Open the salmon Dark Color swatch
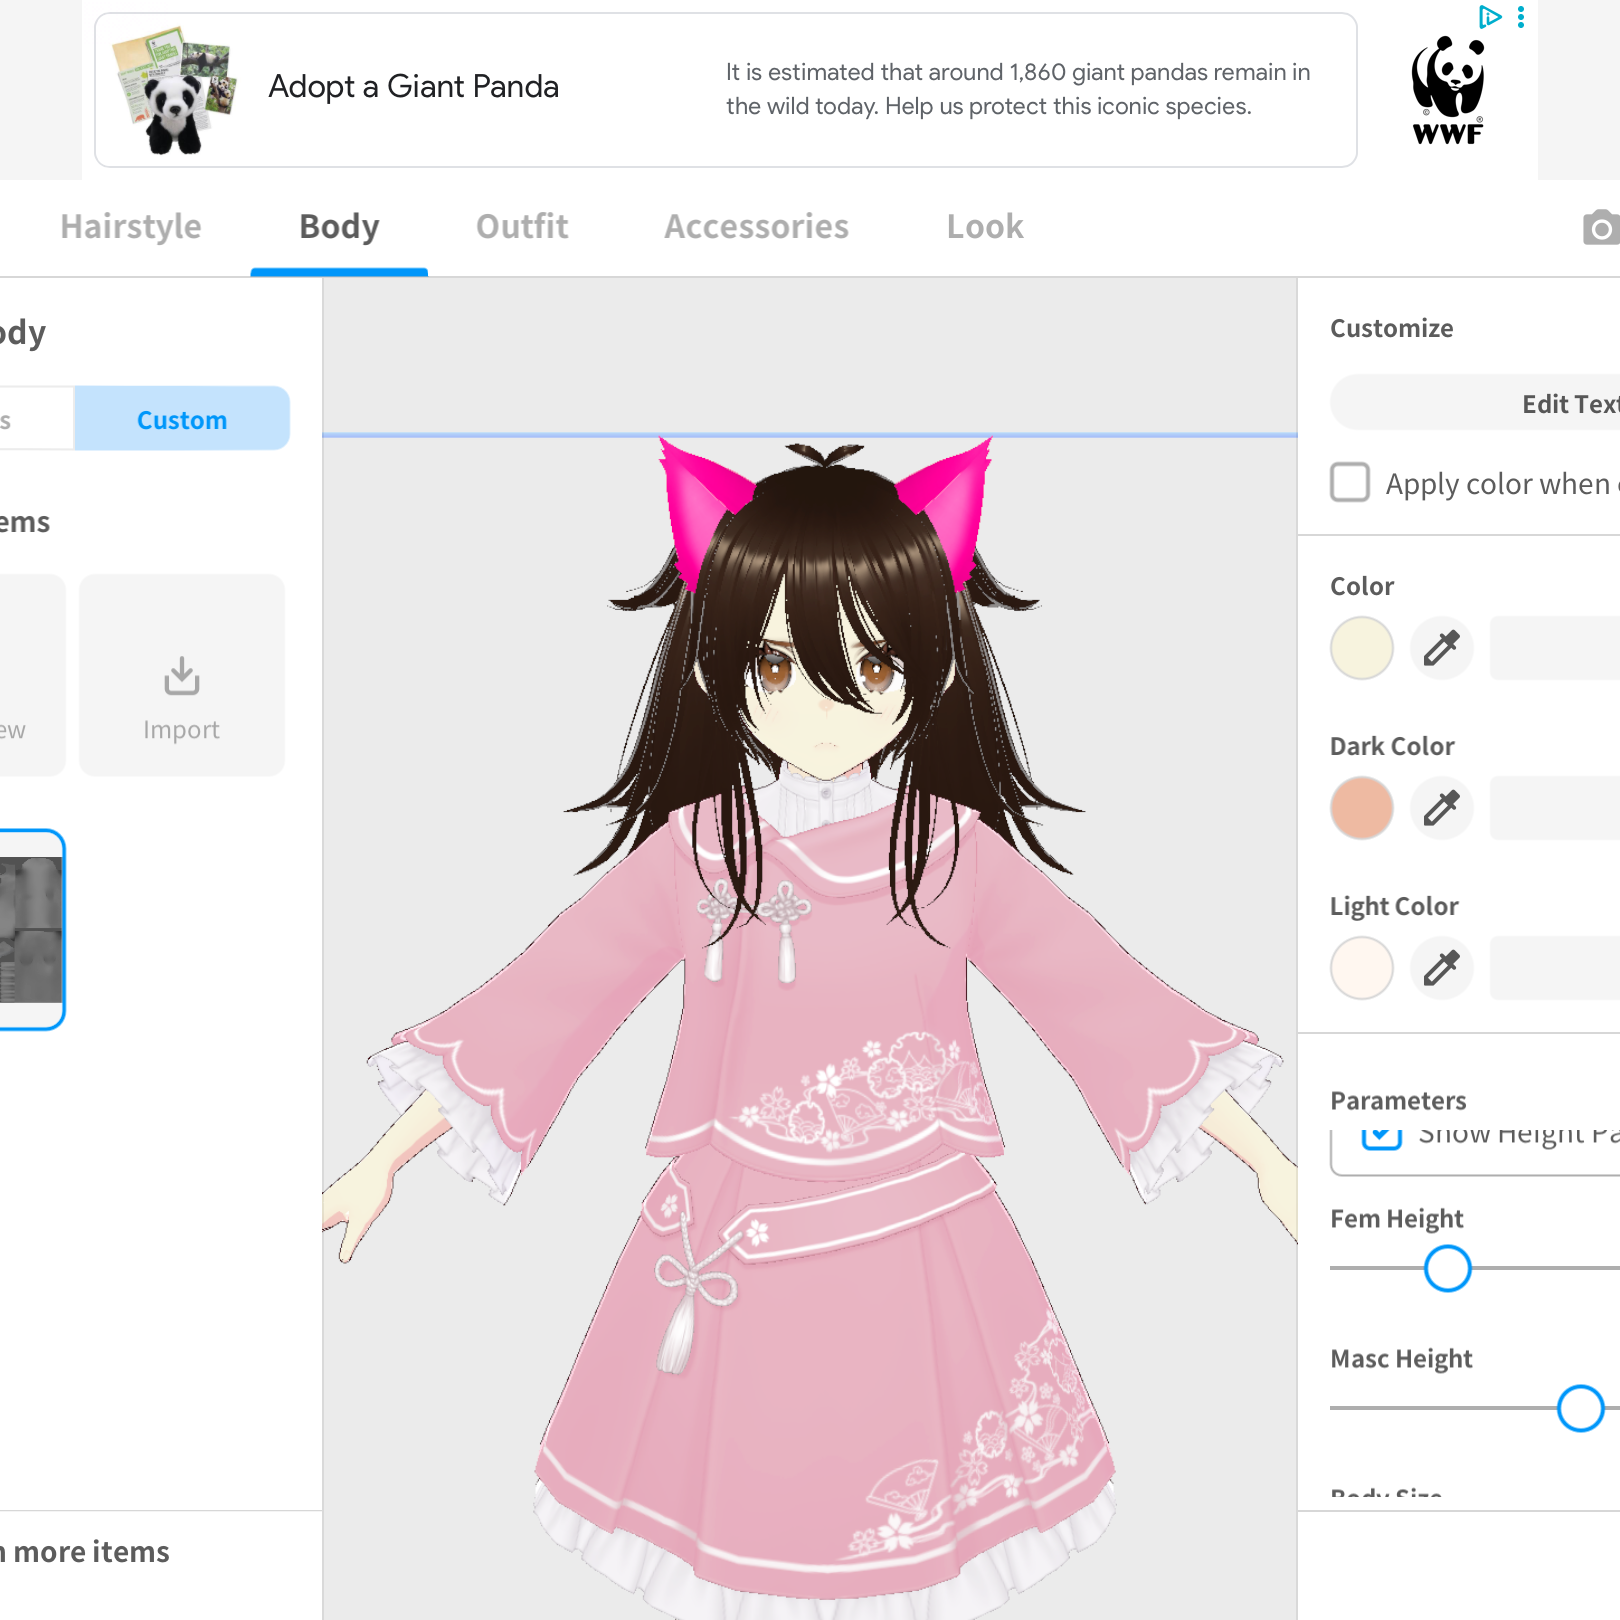The image size is (1620, 1620). click(1362, 808)
